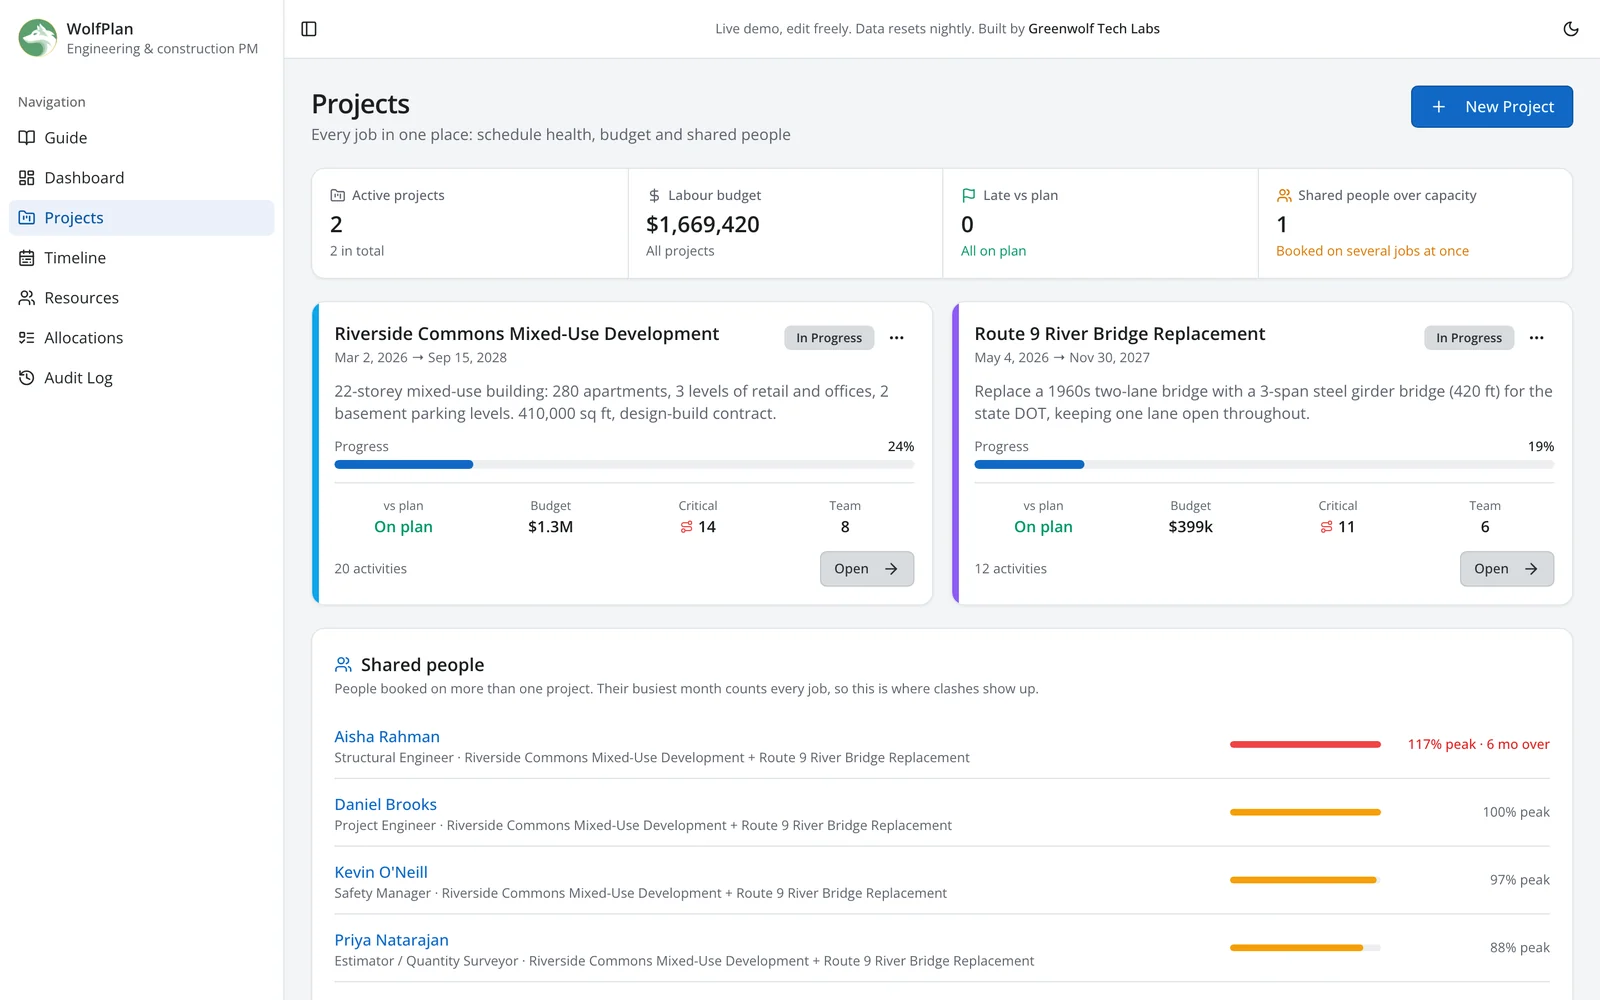
Task: Click Route 9 critical activities icon
Action: pos(1326,527)
